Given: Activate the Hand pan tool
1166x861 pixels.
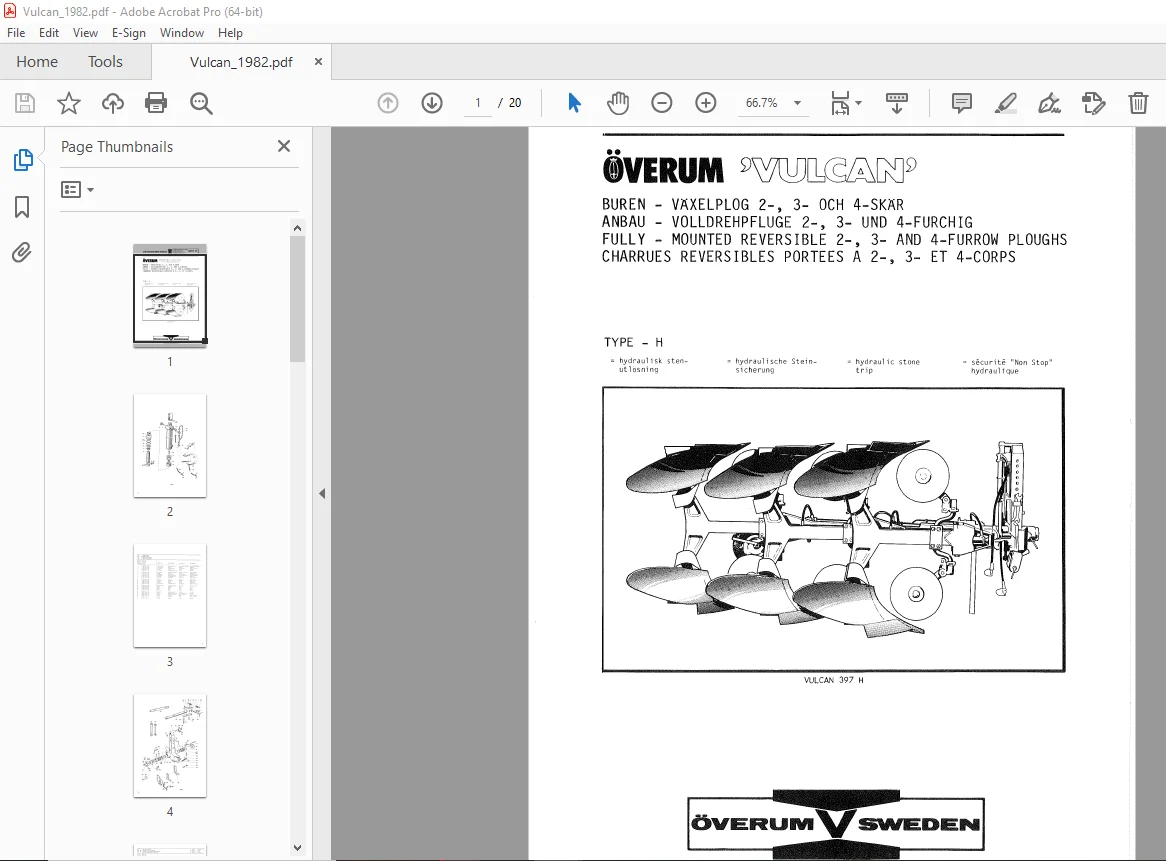Looking at the screenshot, I should point(617,103).
